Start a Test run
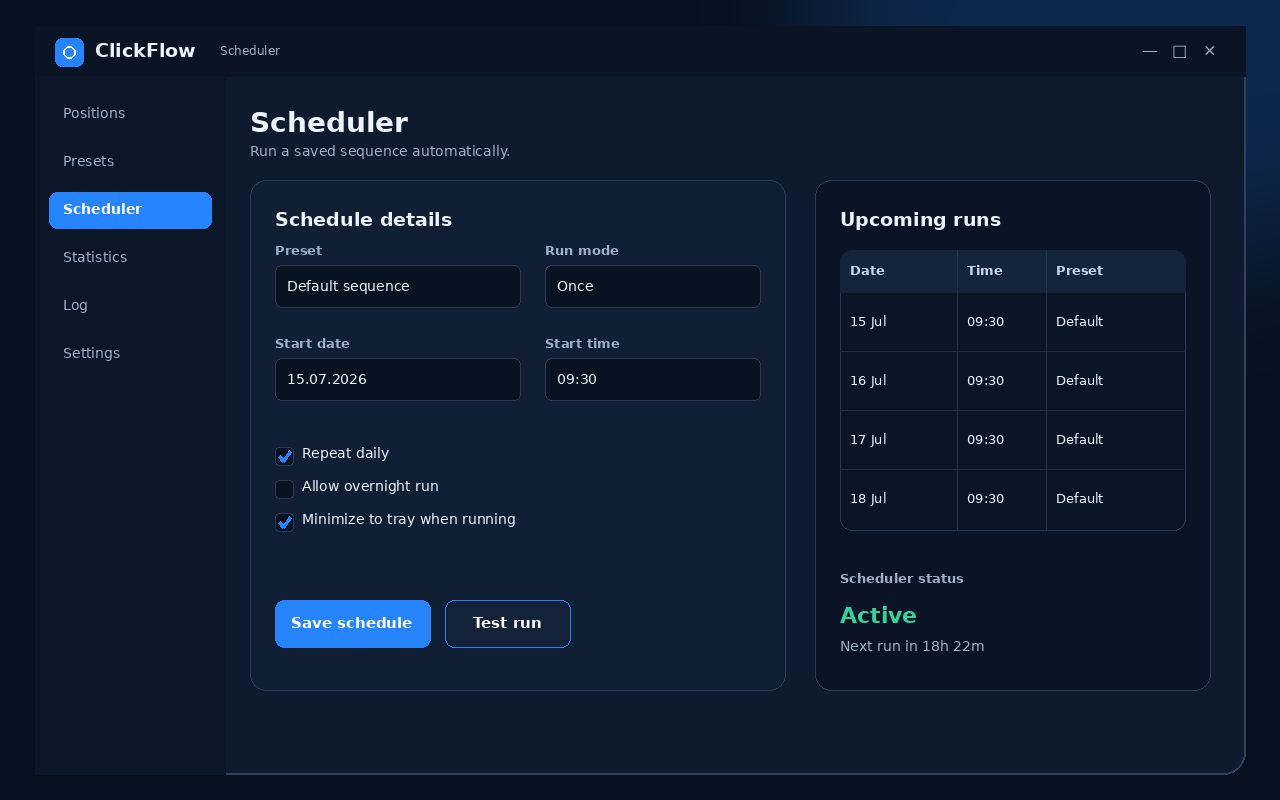This screenshot has width=1280, height=800. point(508,624)
